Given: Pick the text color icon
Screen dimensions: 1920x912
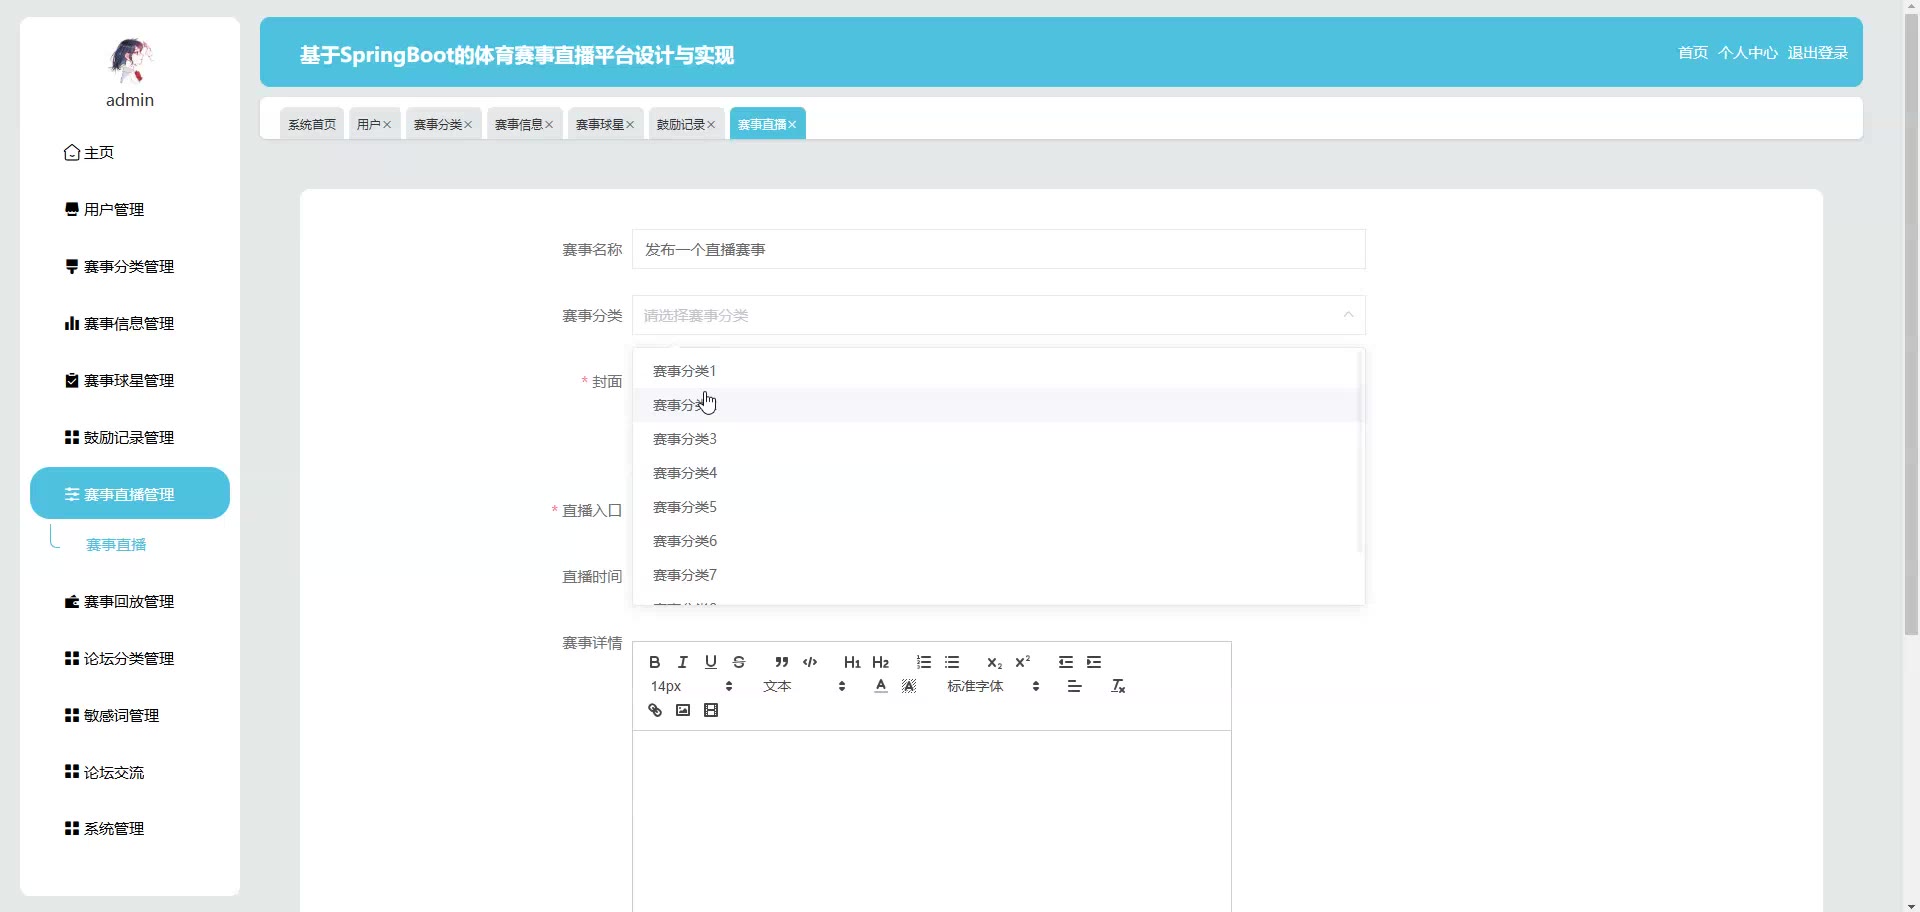Looking at the screenshot, I should click(x=880, y=686).
